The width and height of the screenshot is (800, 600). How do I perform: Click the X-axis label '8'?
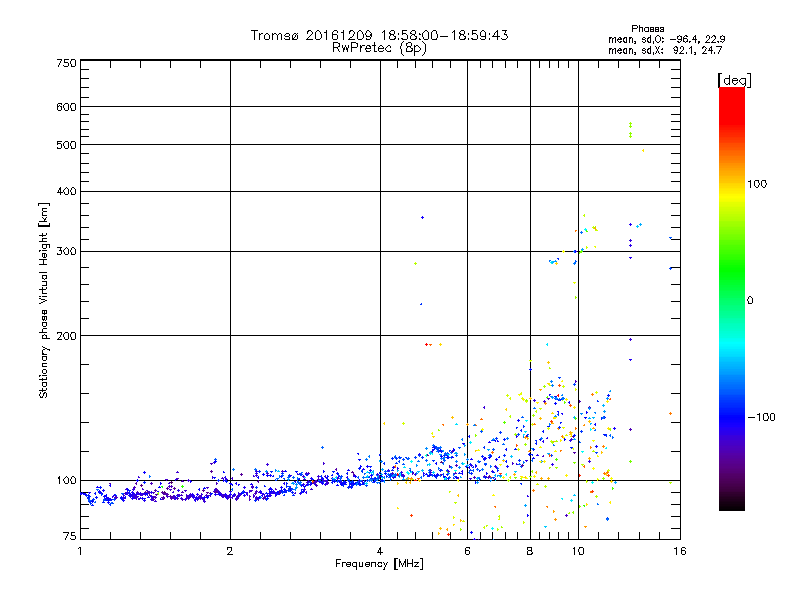click(x=530, y=551)
